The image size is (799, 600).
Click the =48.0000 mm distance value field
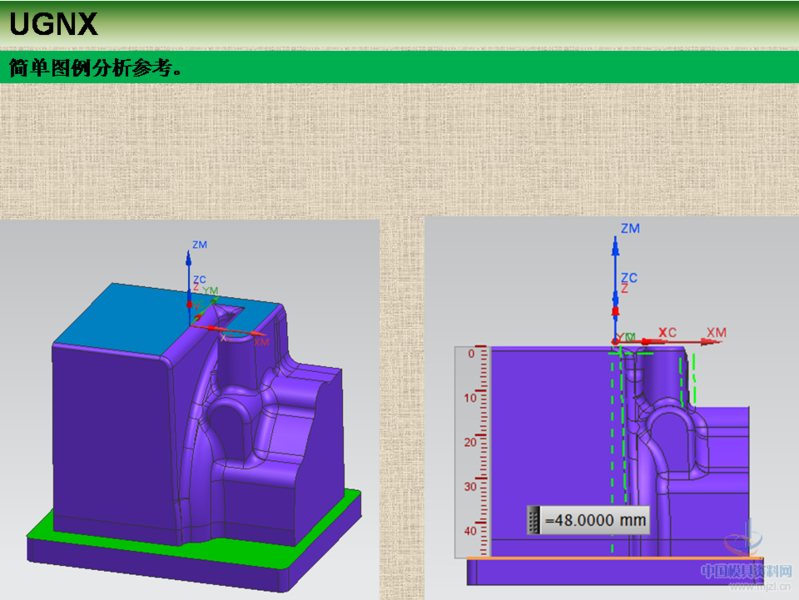[595, 520]
